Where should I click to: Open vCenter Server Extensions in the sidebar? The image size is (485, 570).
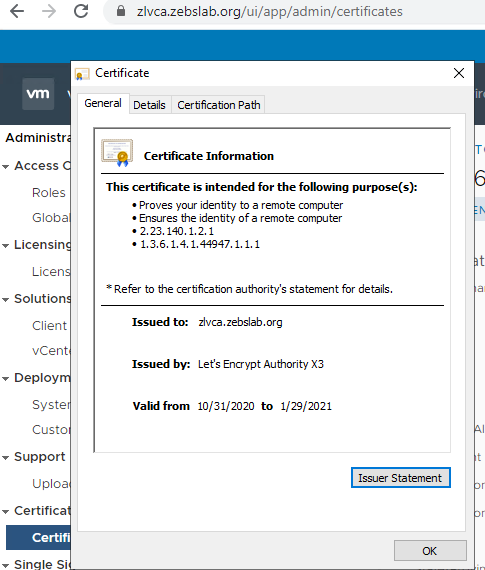pos(51,350)
